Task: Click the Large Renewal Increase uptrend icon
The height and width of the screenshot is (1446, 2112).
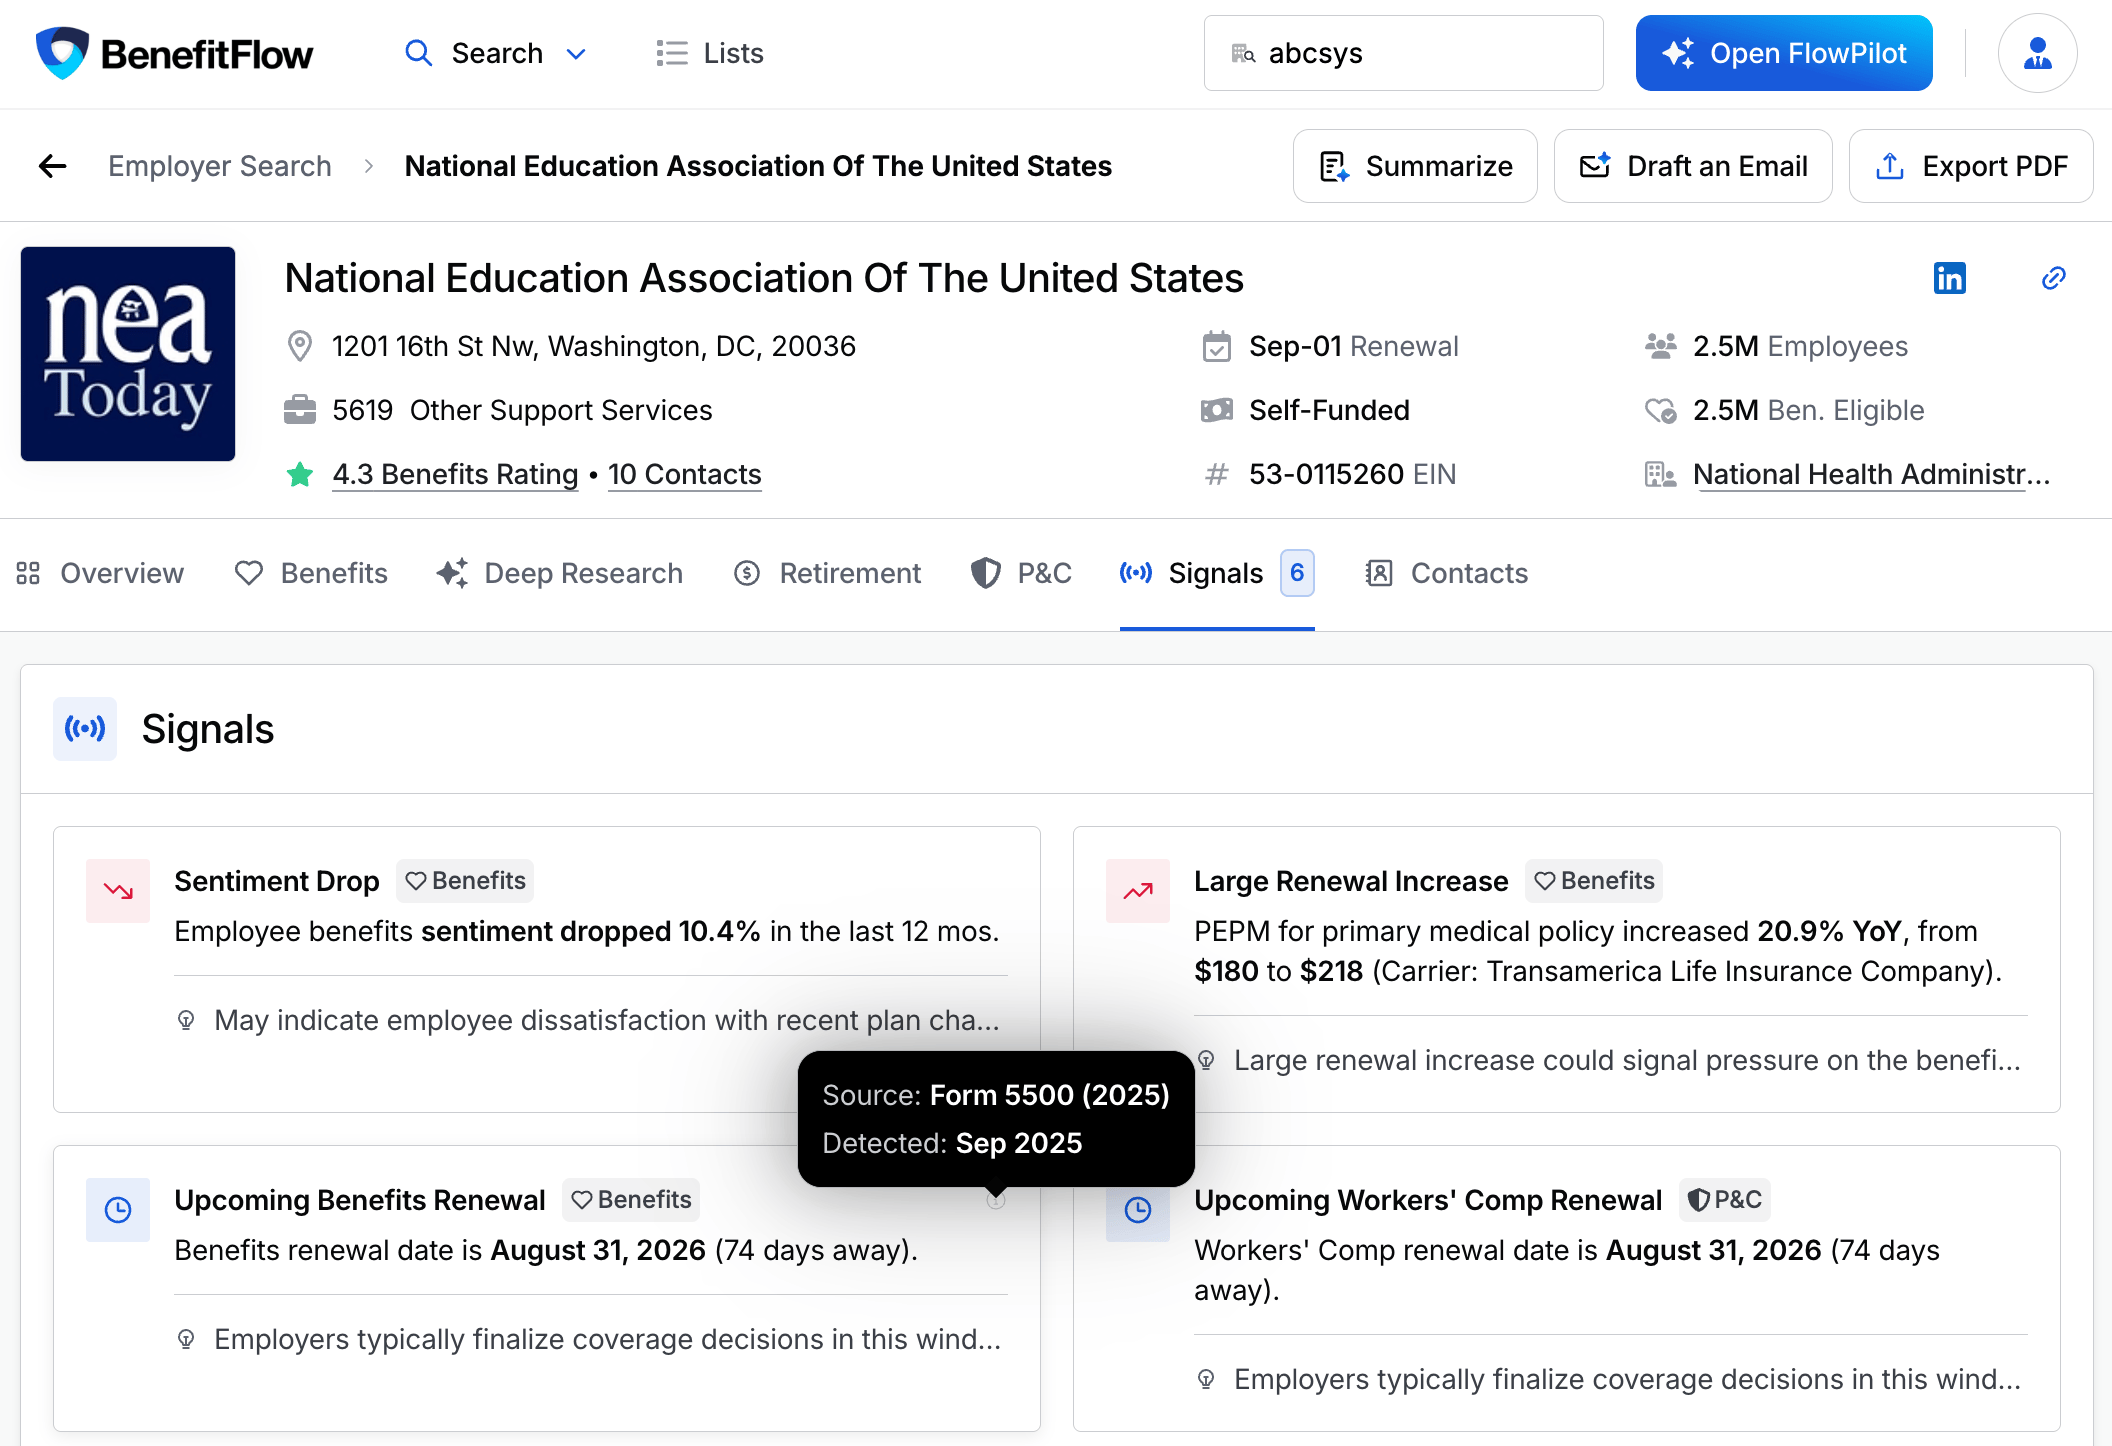Action: (1138, 891)
